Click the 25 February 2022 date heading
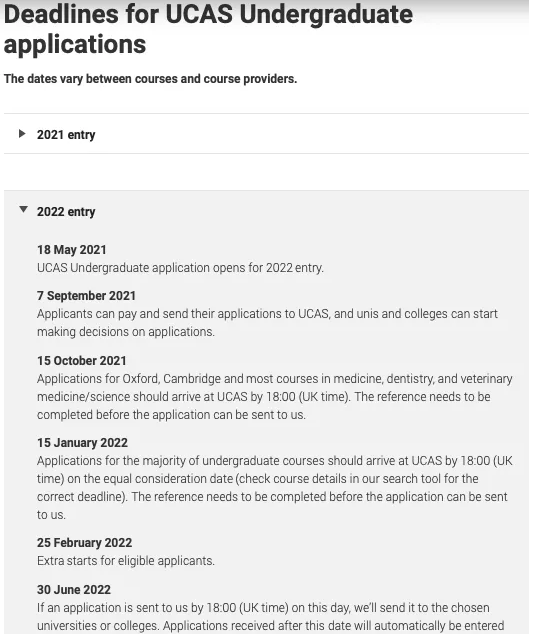The height and width of the screenshot is (634, 536). point(84,543)
